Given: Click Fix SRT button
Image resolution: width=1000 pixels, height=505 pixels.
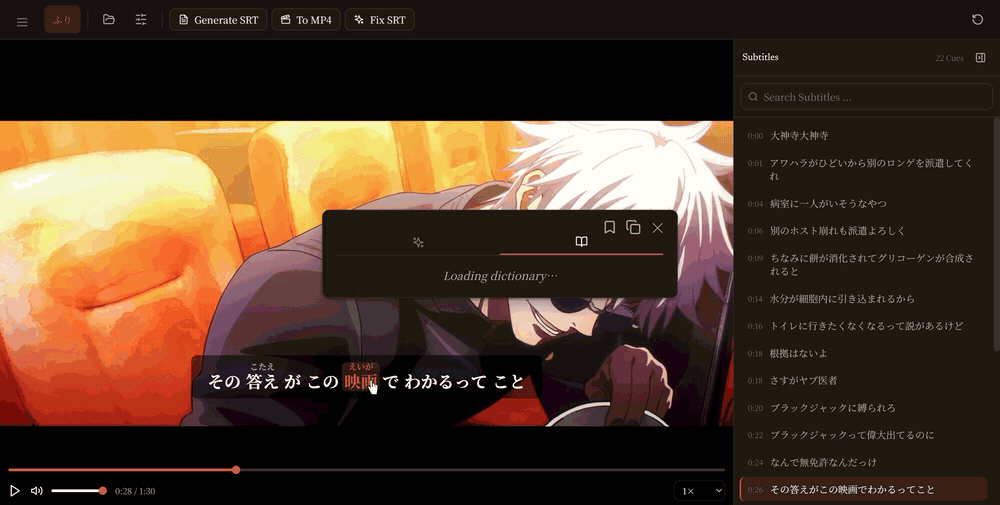Looking at the screenshot, I should (379, 20).
